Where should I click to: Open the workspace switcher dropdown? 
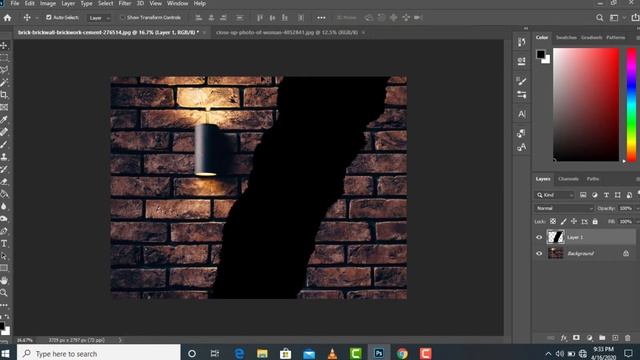coord(616,18)
